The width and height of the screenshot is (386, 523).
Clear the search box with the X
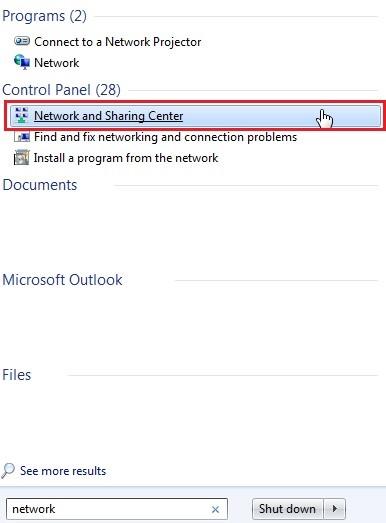[215, 509]
